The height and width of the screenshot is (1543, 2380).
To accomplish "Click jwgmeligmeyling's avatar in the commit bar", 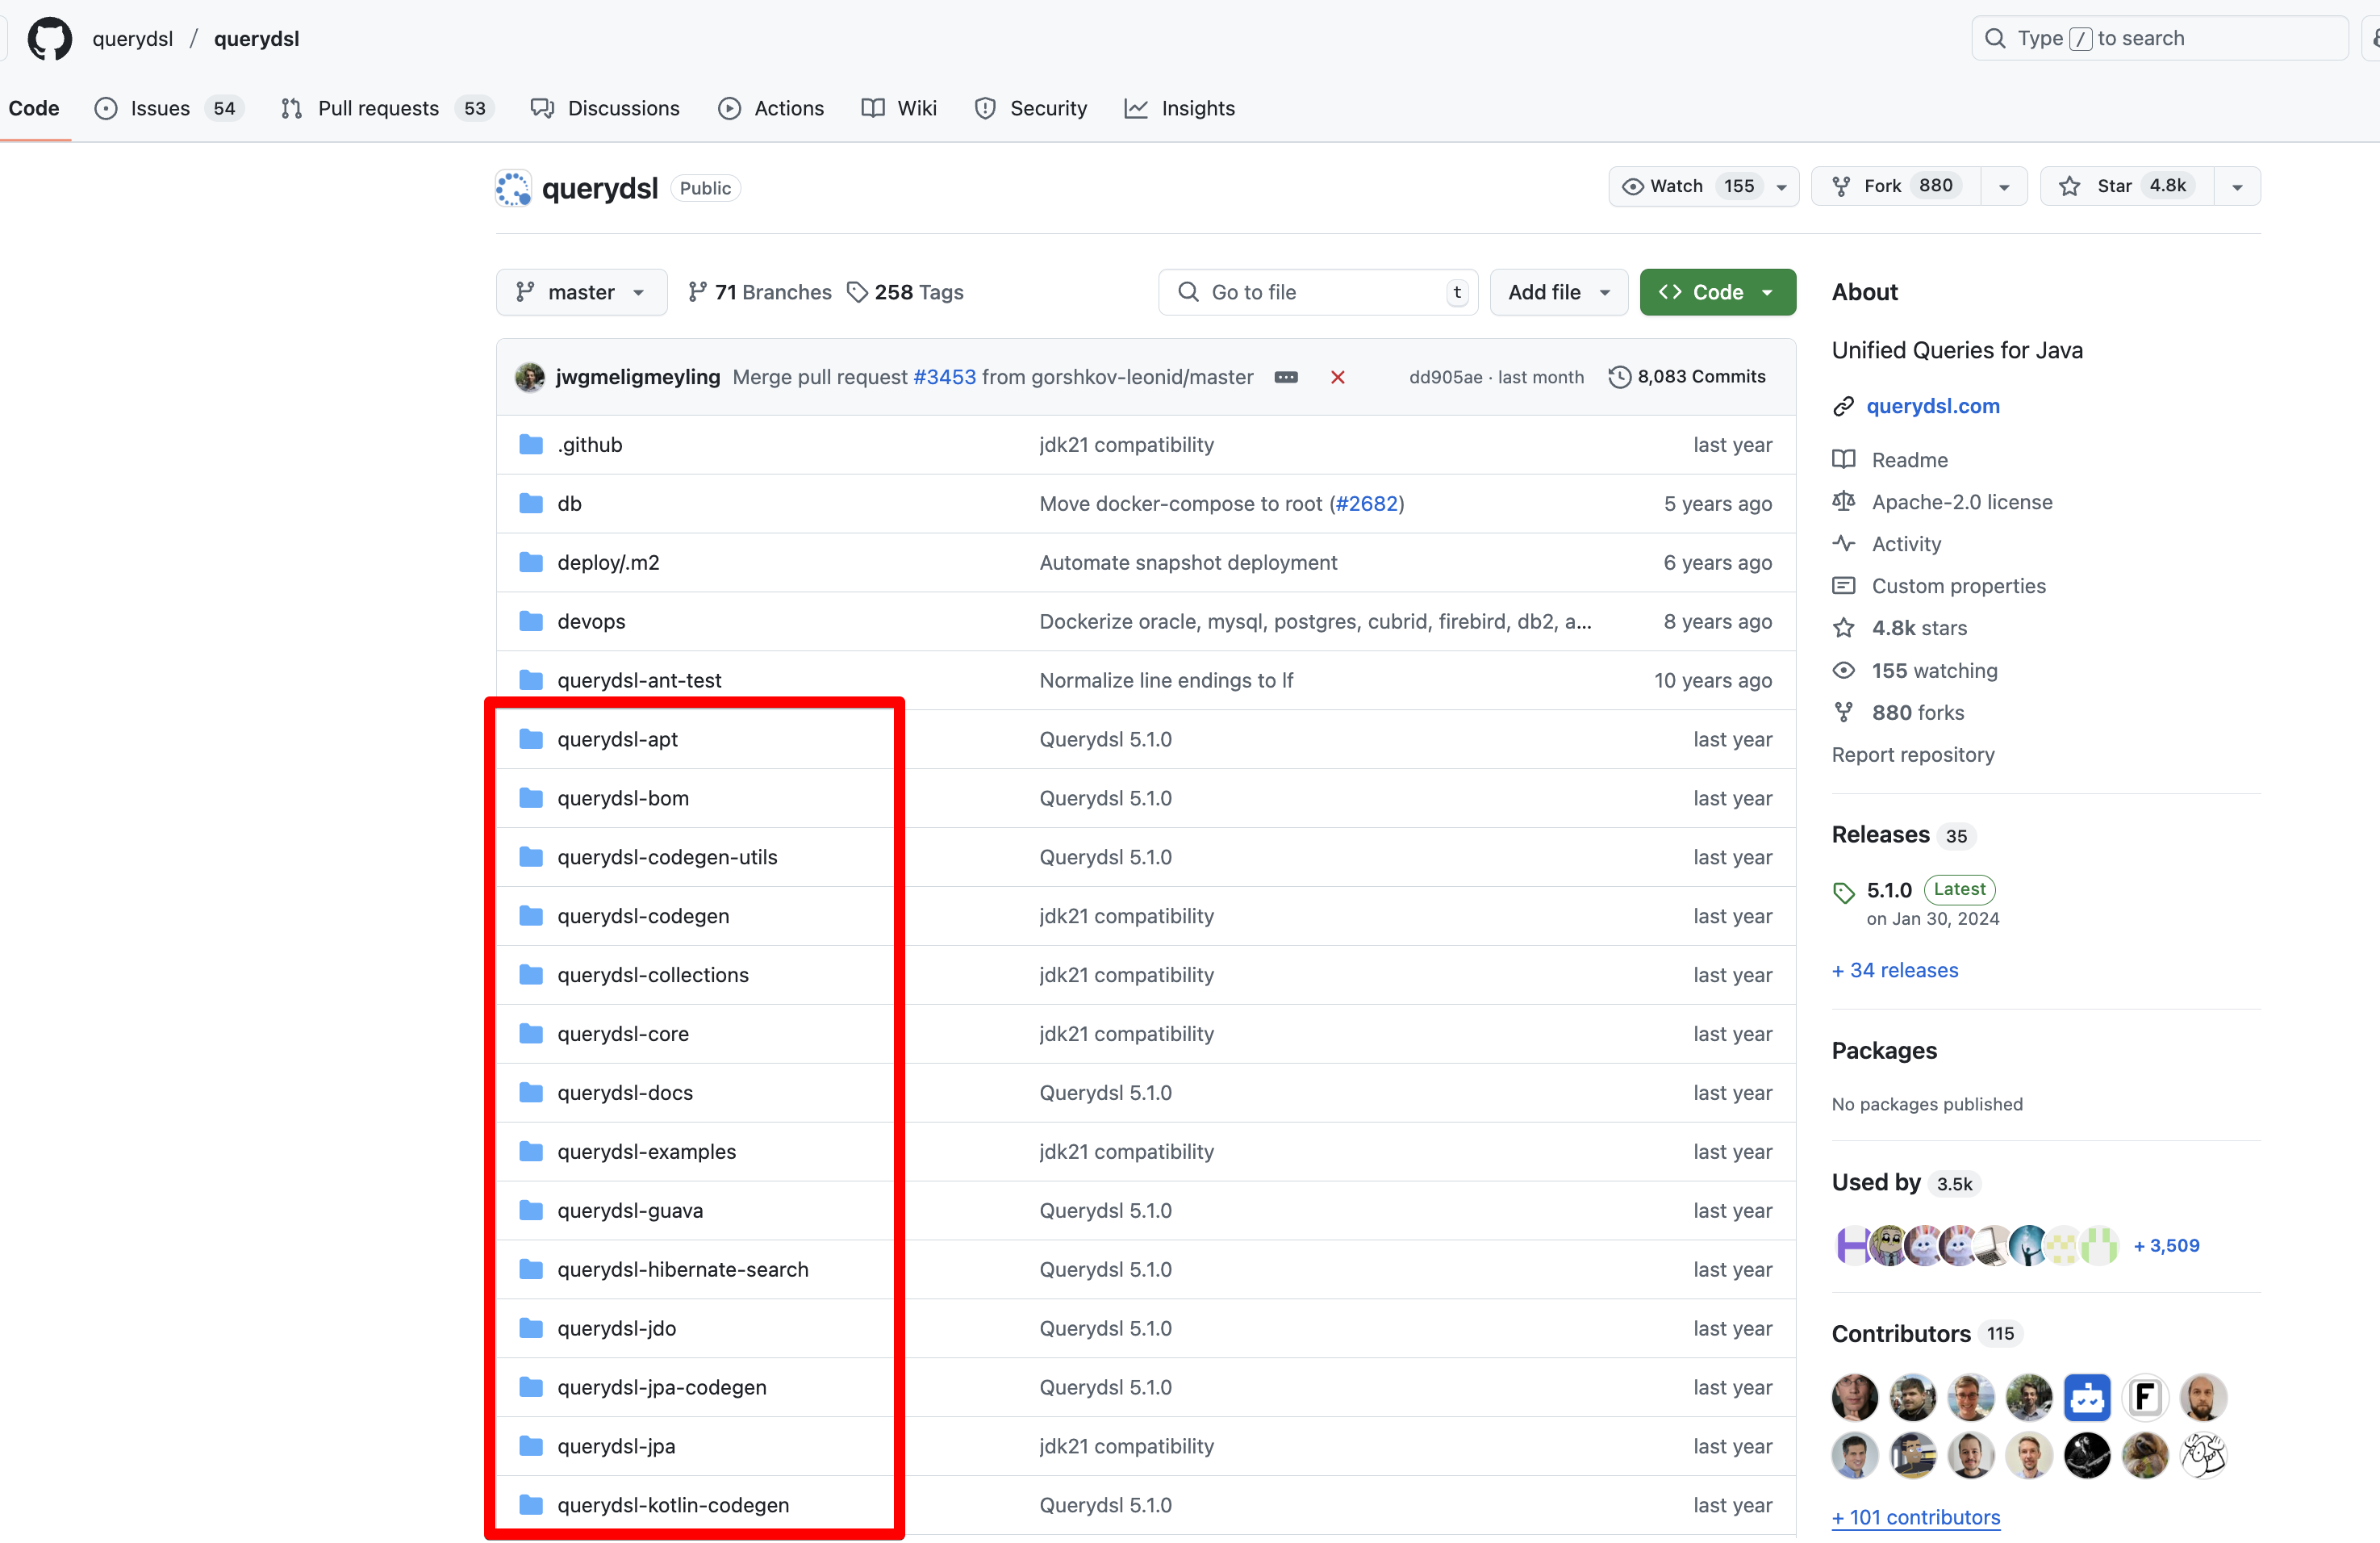I will [x=529, y=377].
